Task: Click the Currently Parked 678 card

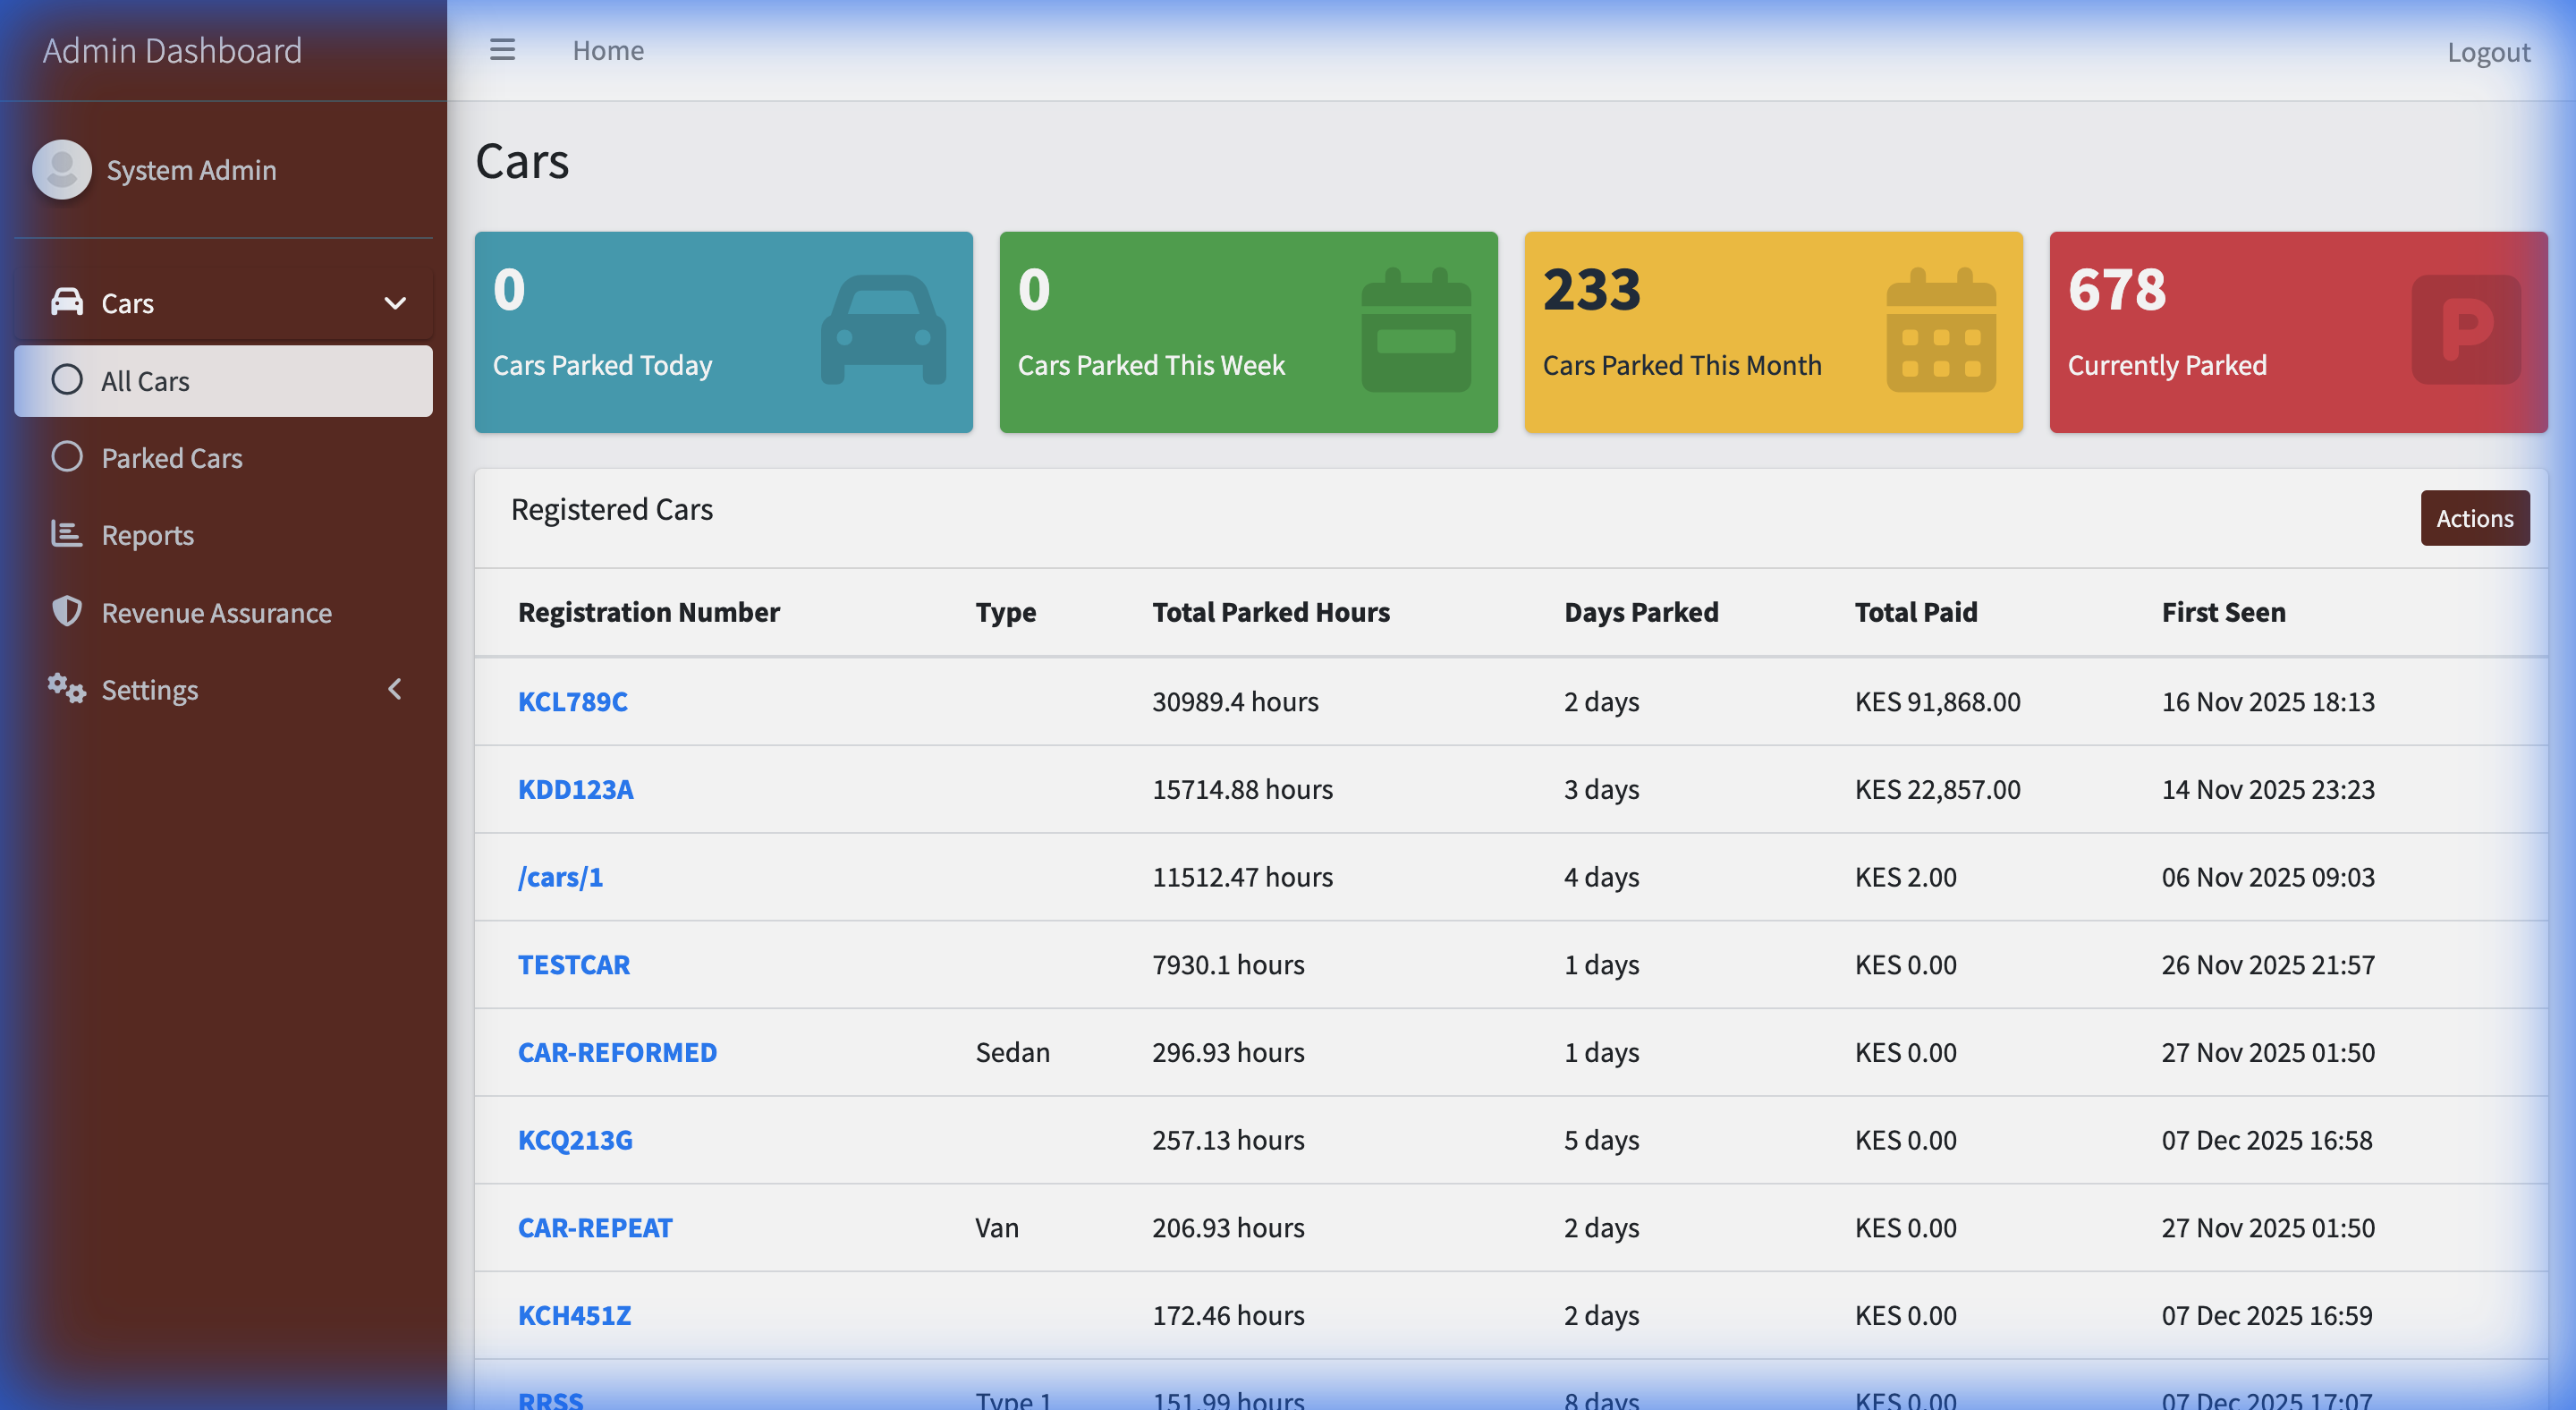Action: pos(2298,332)
